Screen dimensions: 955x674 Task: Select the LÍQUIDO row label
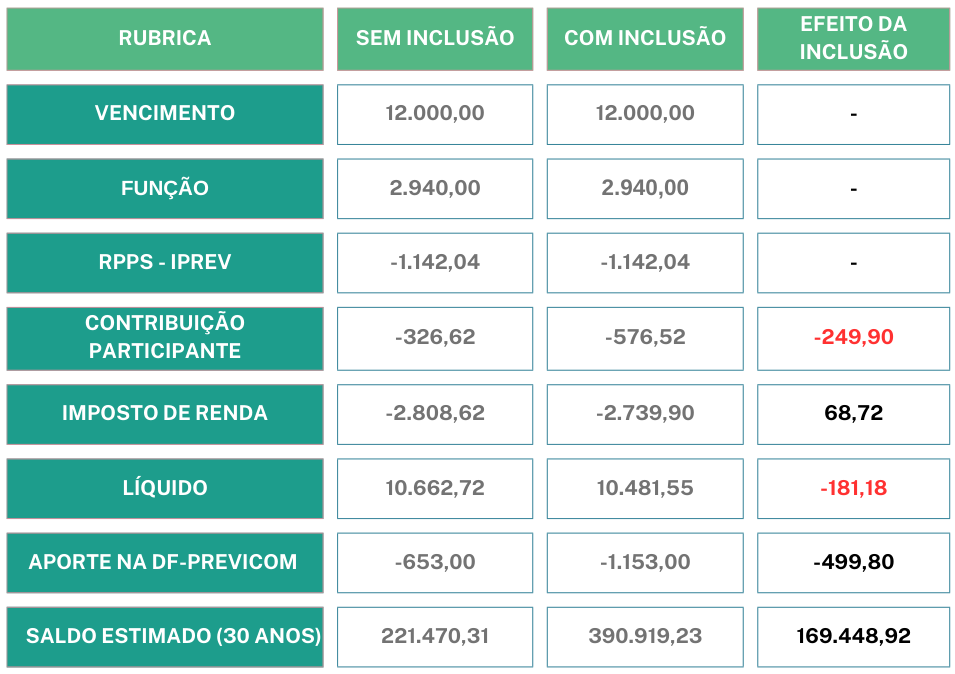165,488
